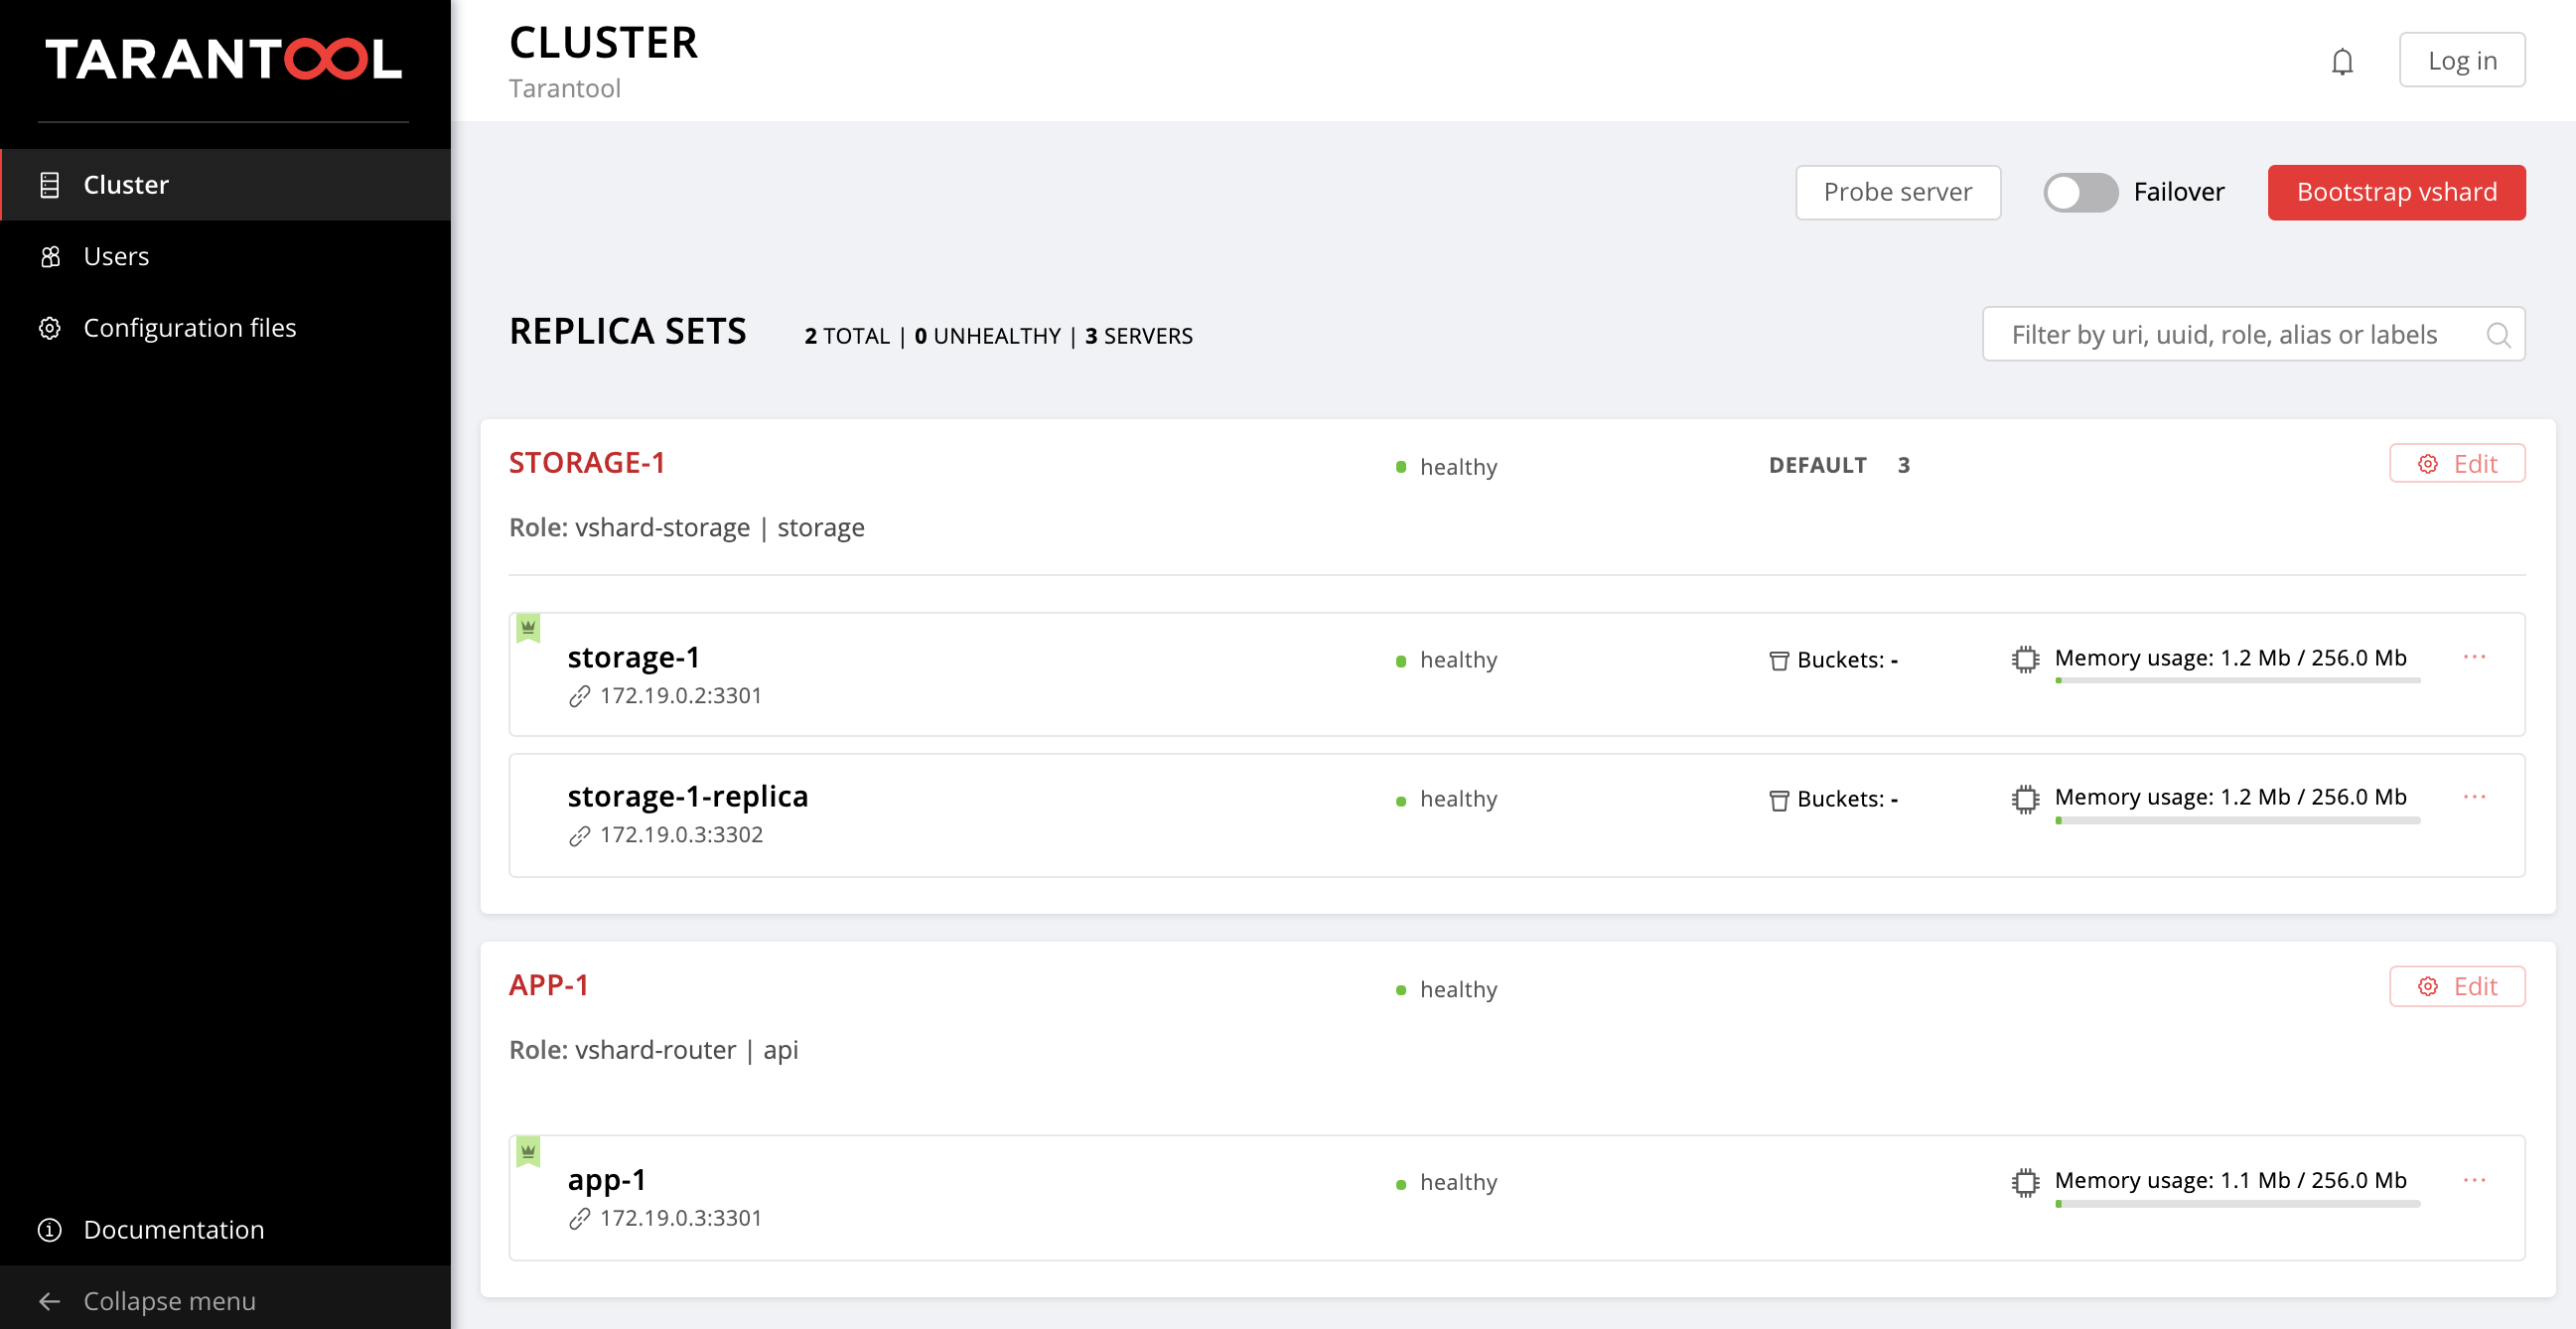The height and width of the screenshot is (1329, 2576).
Task: Open the Users menu item
Action: (x=116, y=256)
